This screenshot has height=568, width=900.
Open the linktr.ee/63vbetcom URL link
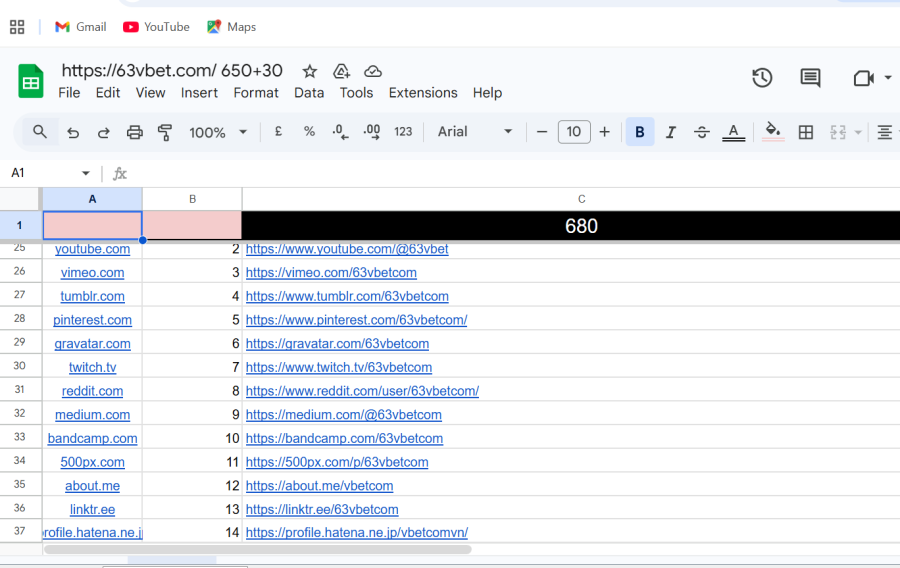322,509
